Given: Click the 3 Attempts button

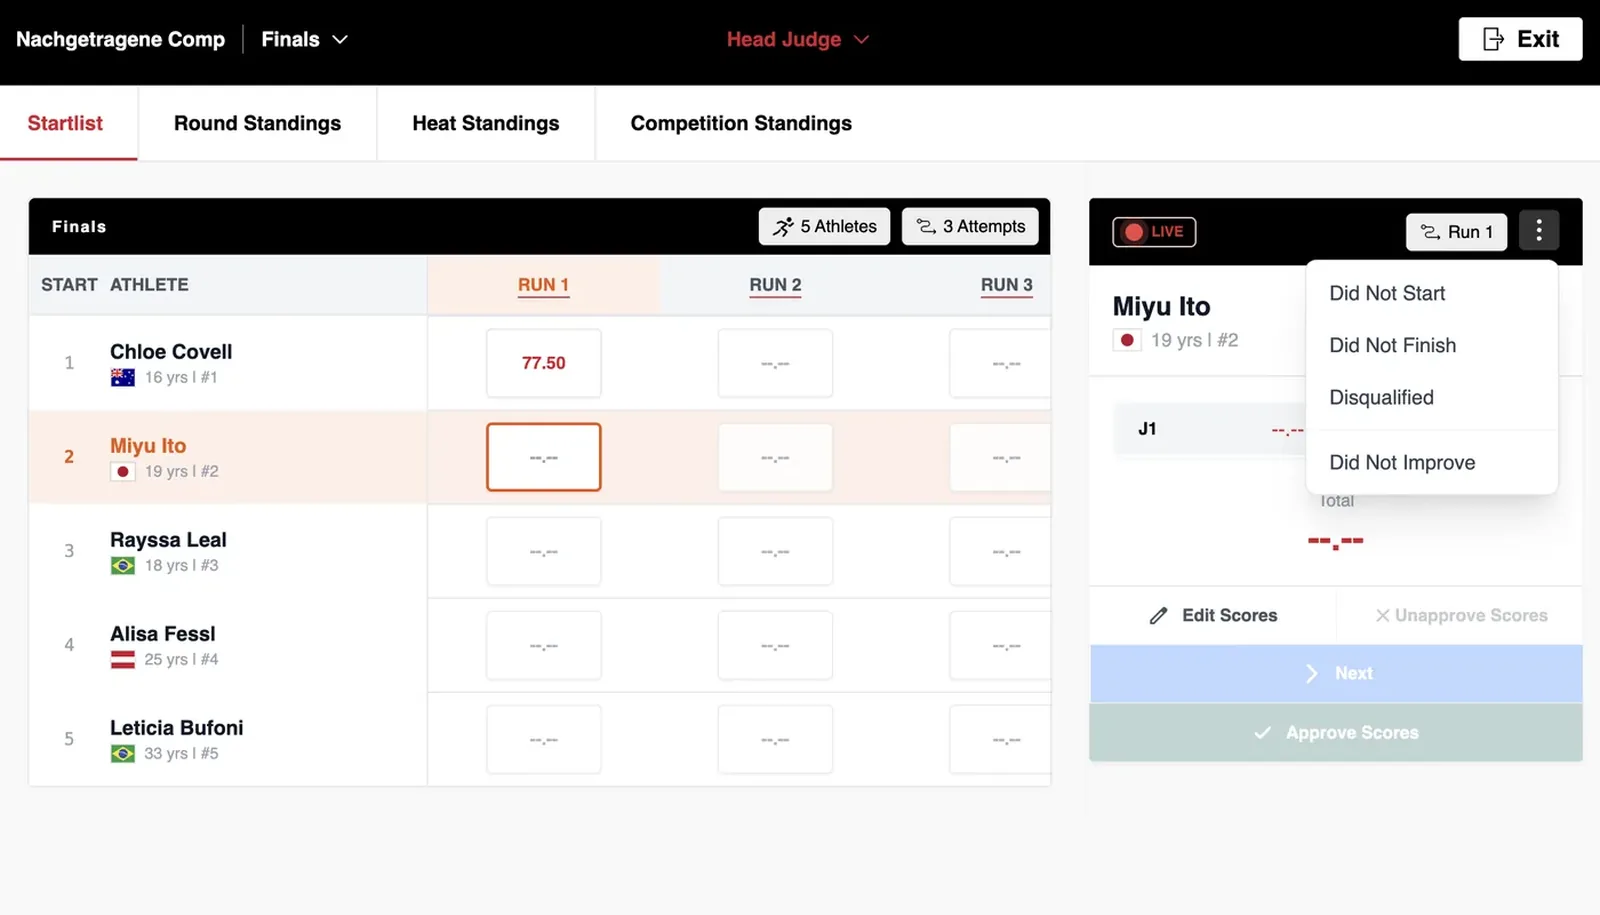Looking at the screenshot, I should pos(970,226).
